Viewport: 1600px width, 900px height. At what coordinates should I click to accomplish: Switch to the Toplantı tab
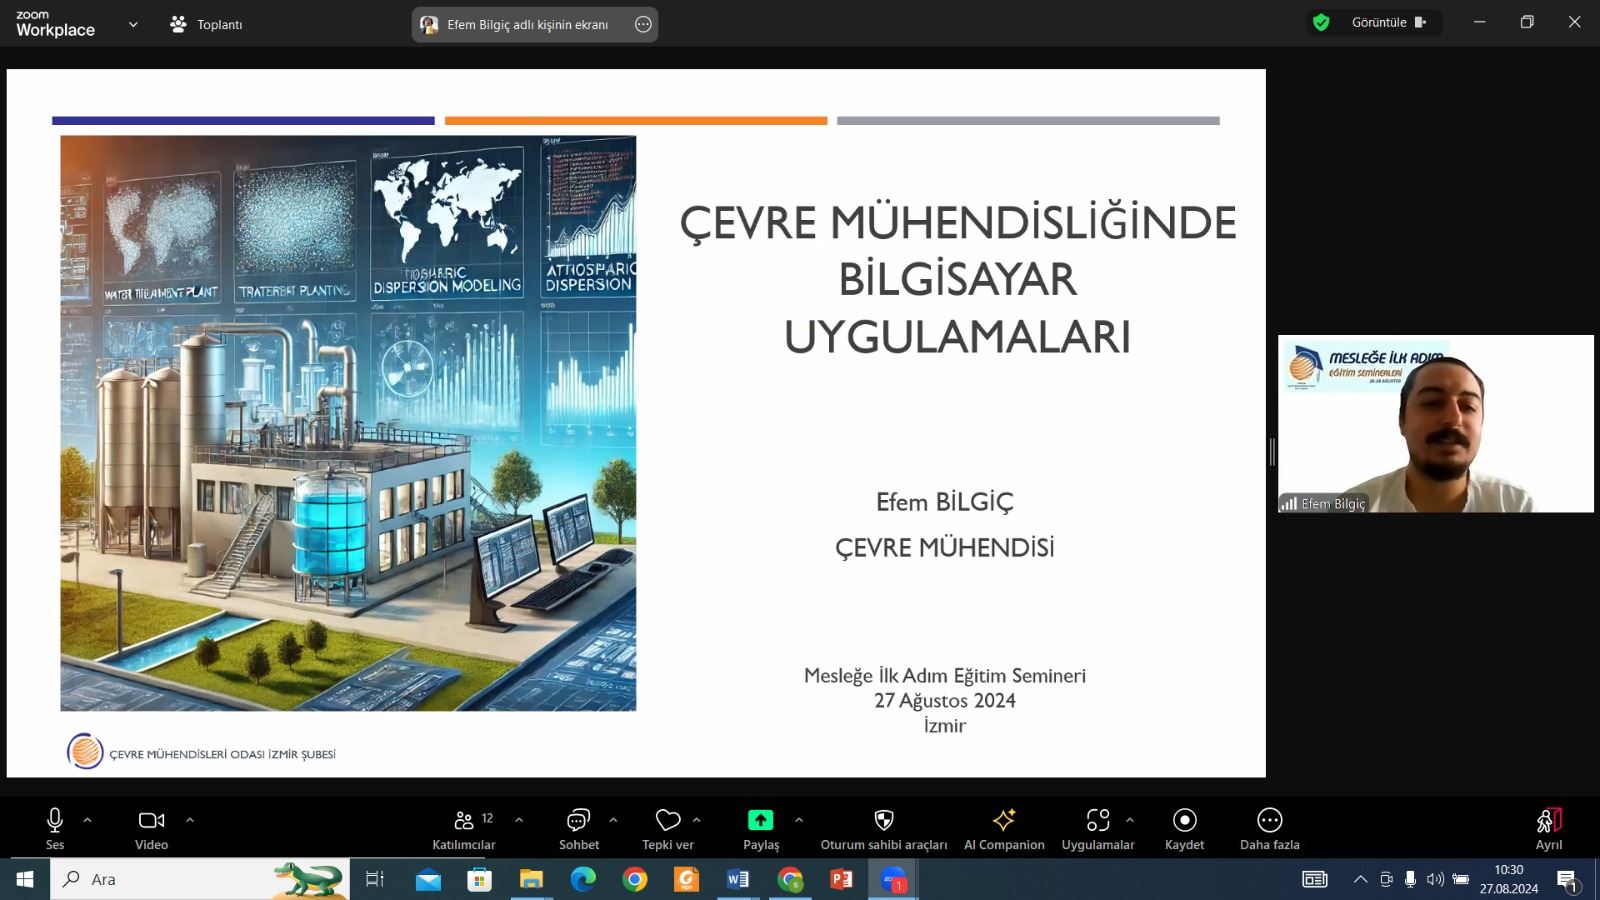click(x=207, y=24)
